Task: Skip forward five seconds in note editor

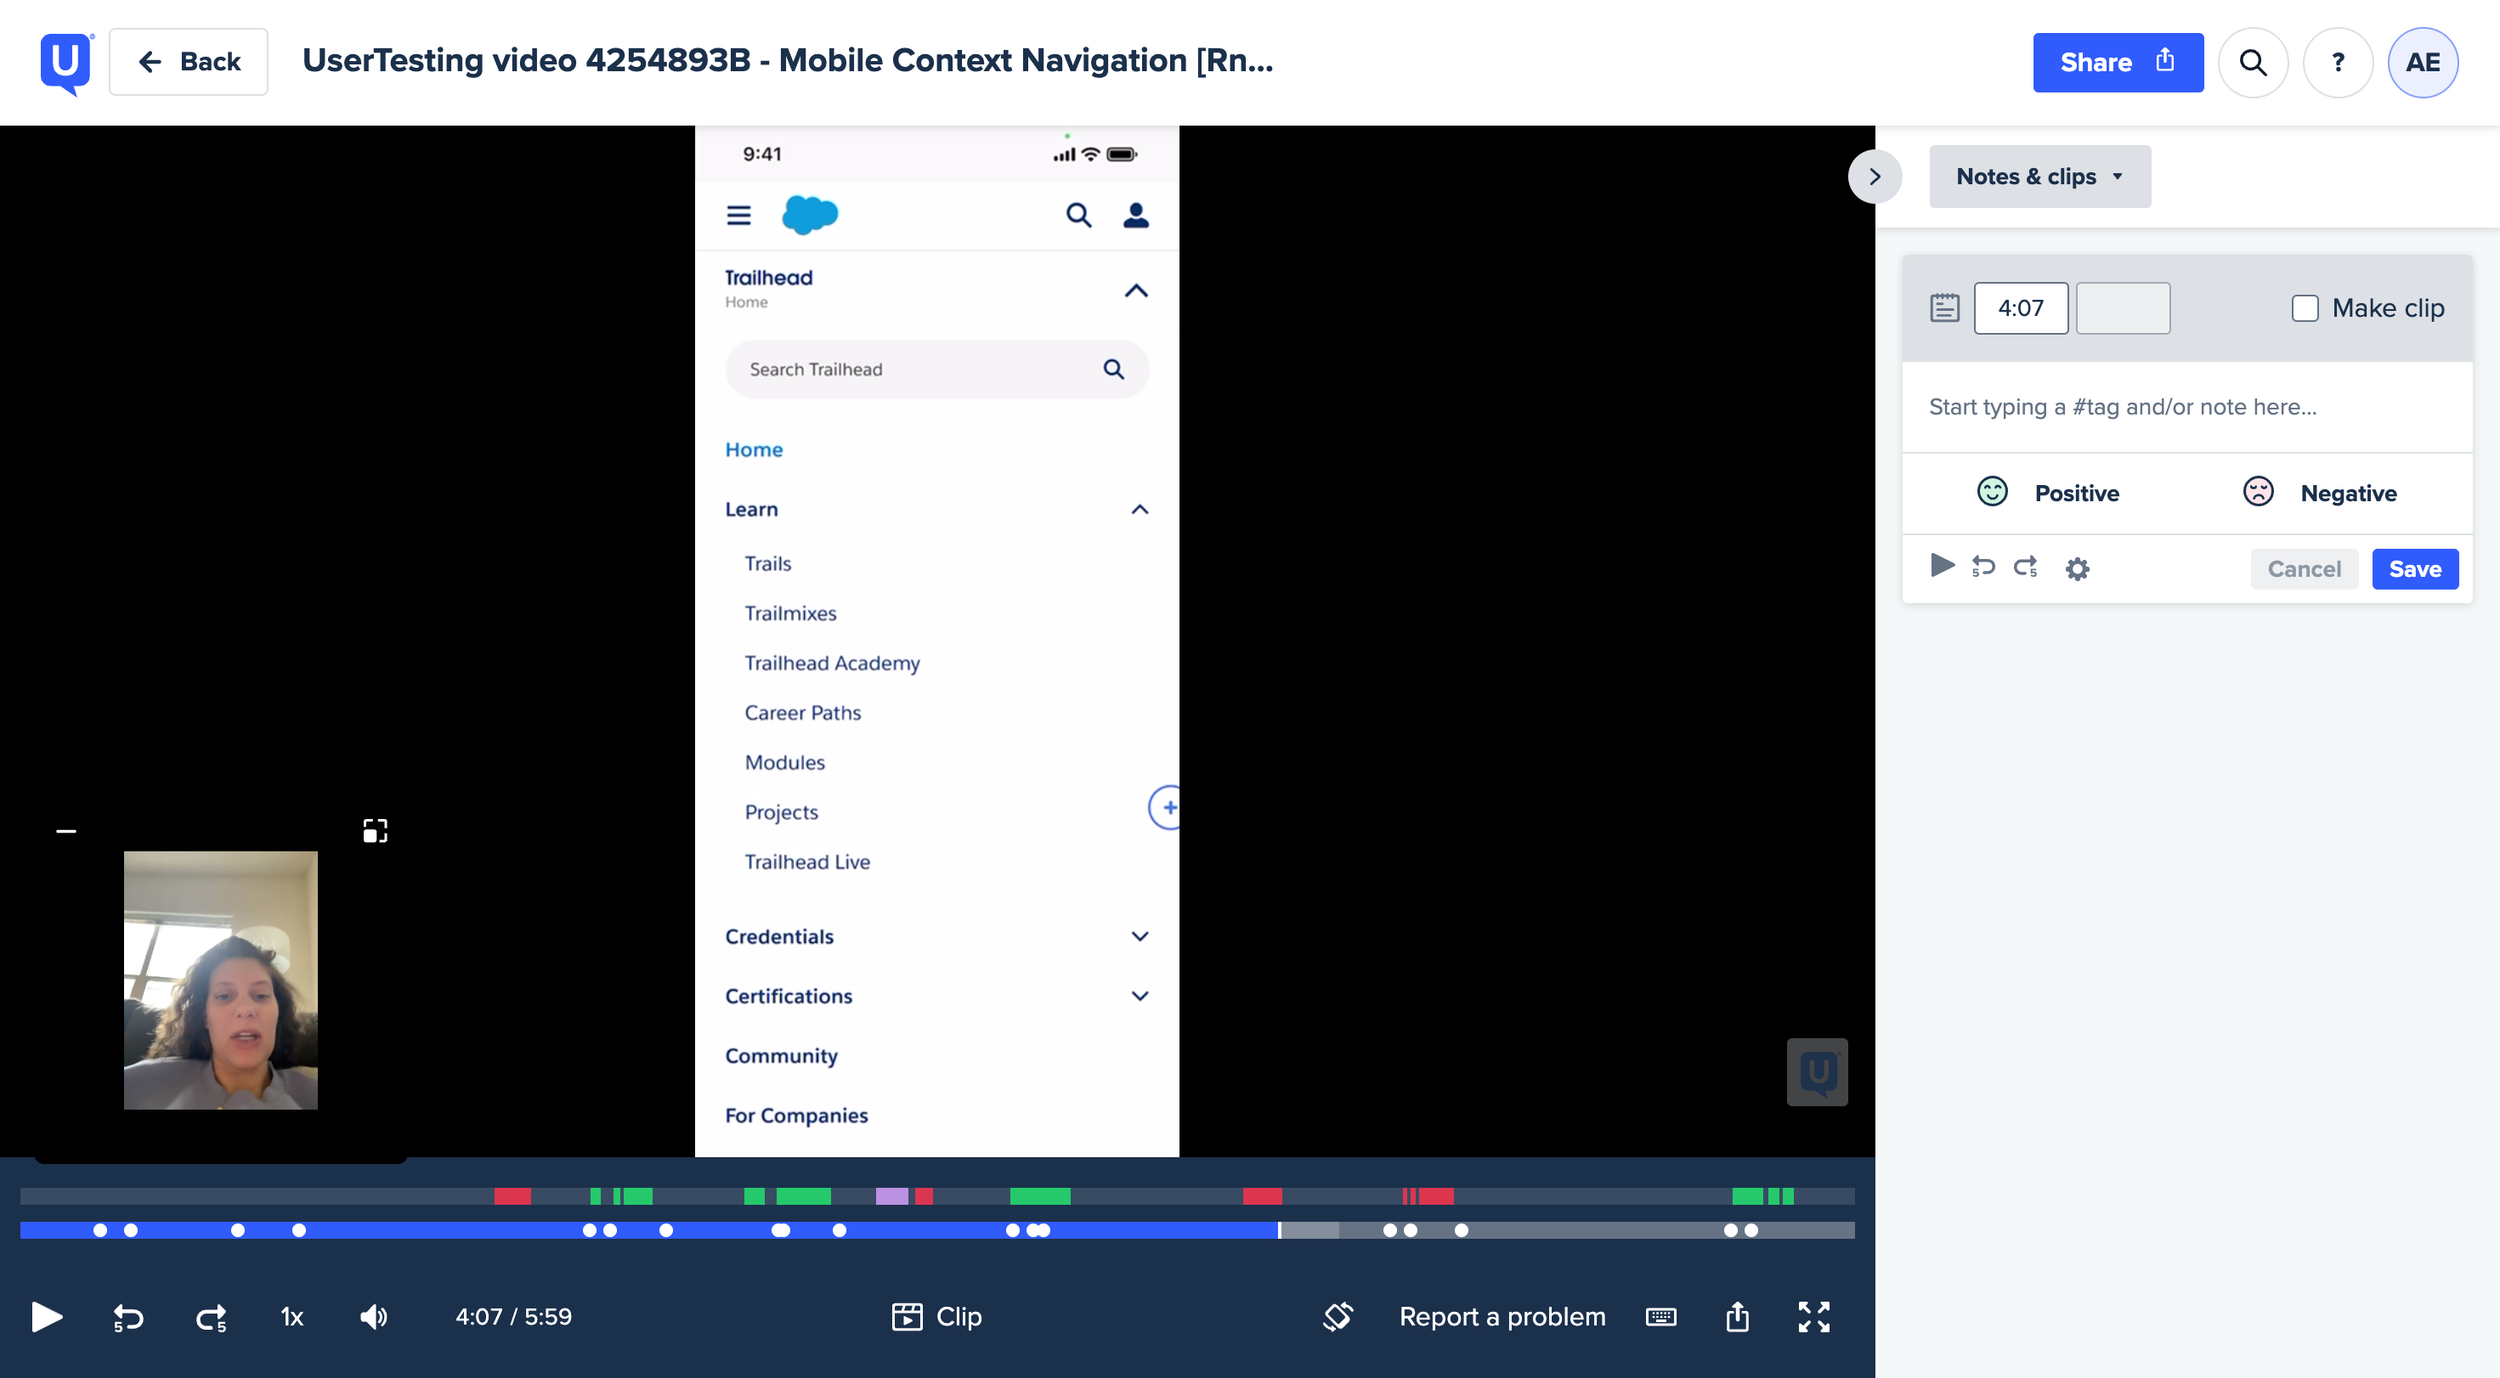Action: (x=2026, y=568)
